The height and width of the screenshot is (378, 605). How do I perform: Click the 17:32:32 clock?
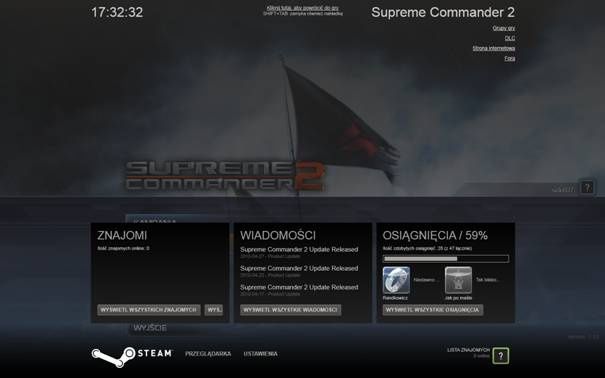point(117,12)
